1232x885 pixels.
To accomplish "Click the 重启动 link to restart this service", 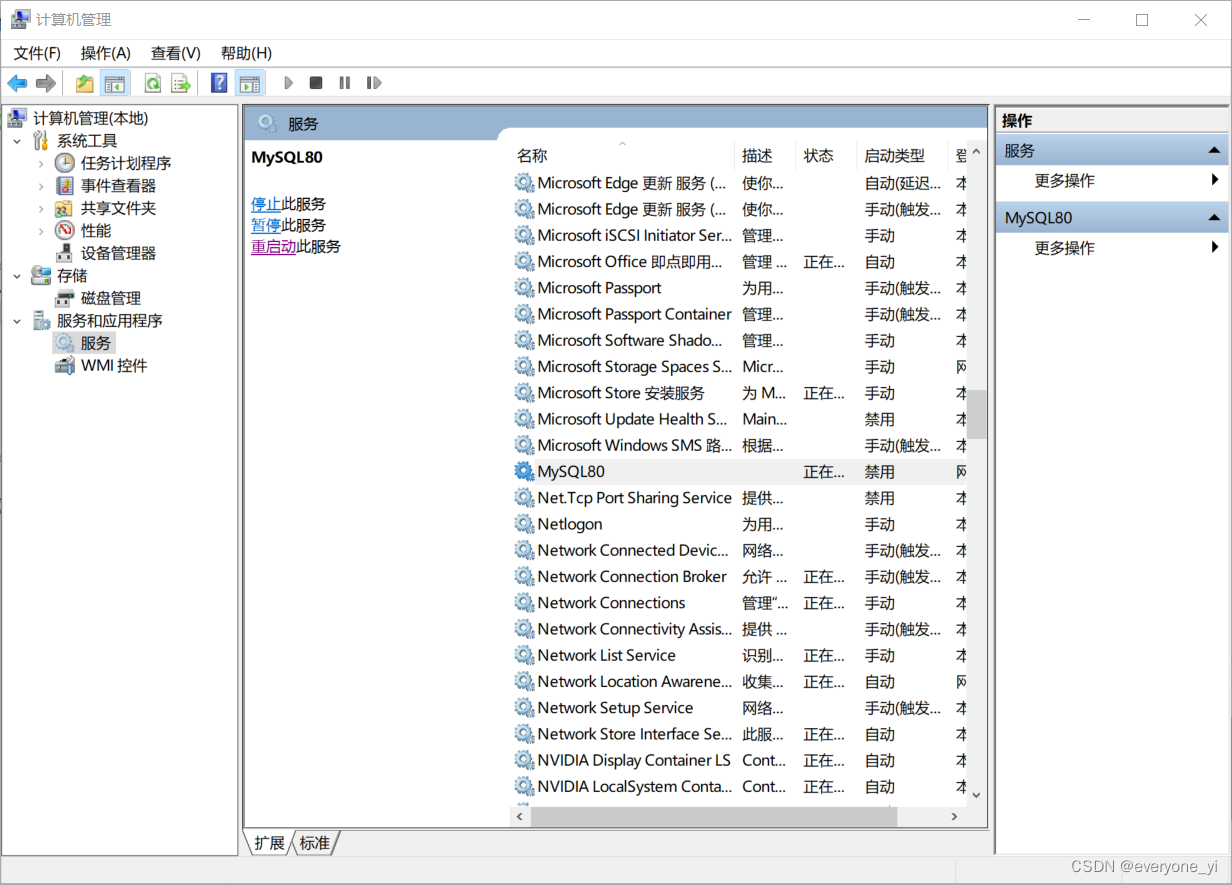I will pyautogui.click(x=274, y=246).
